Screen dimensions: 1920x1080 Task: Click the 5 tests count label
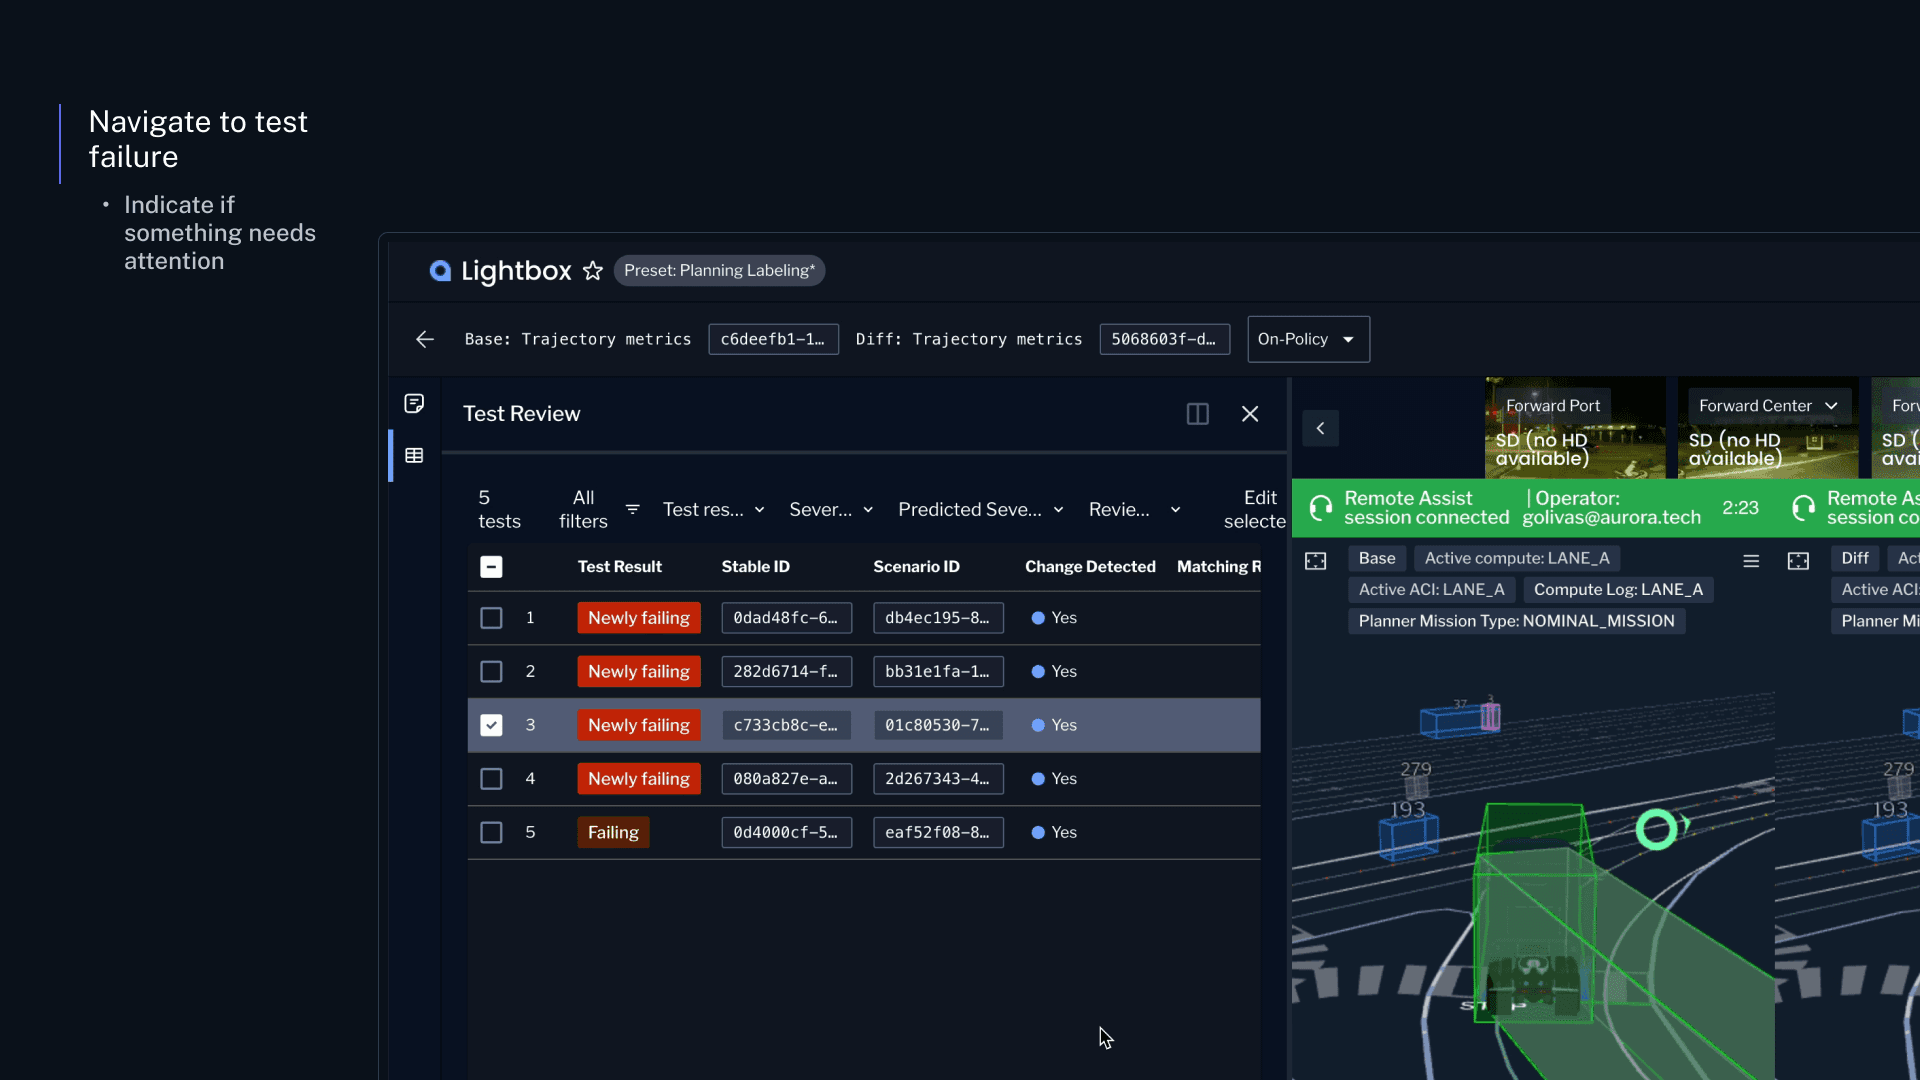tap(499, 510)
